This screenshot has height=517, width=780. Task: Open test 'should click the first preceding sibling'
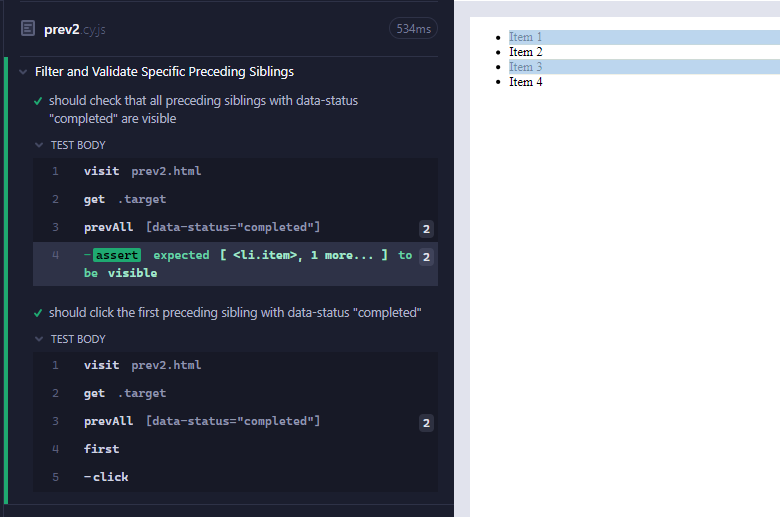235,312
